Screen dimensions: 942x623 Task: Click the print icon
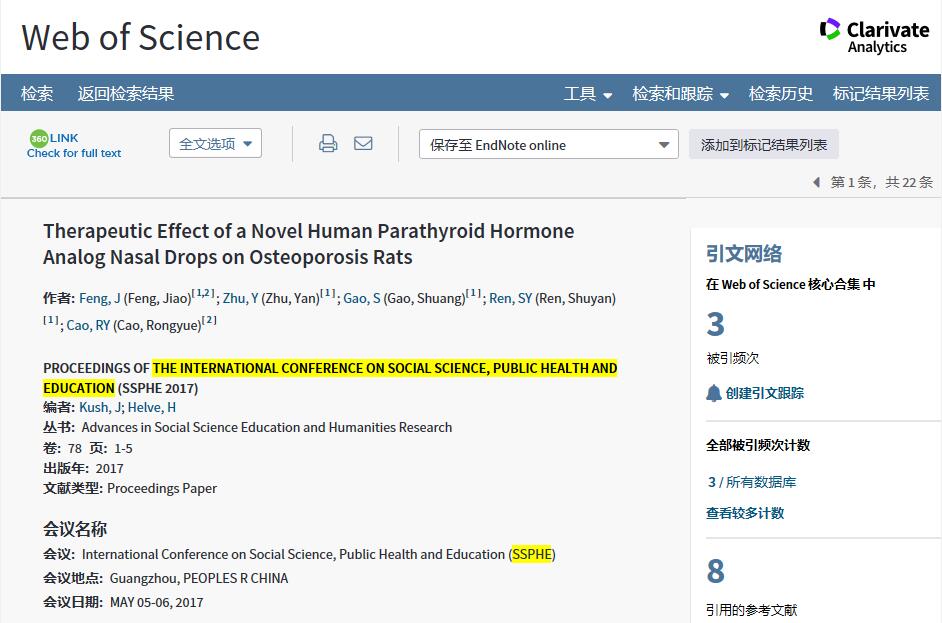[x=328, y=143]
